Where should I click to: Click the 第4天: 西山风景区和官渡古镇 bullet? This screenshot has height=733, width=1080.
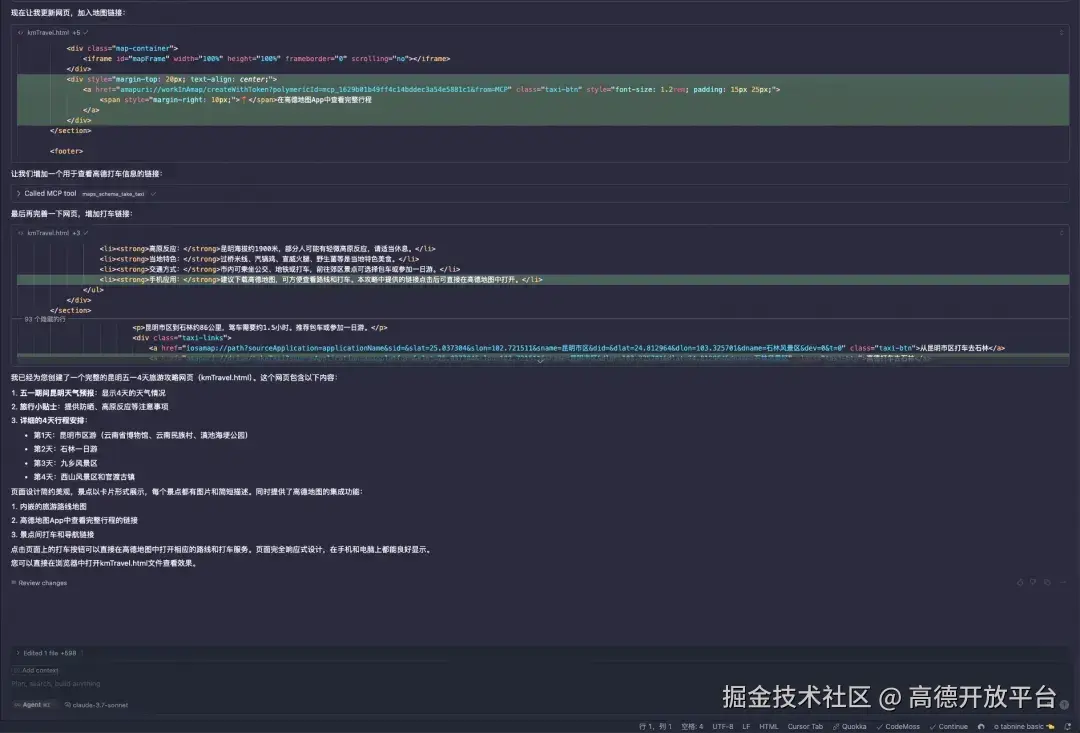click(x=84, y=477)
